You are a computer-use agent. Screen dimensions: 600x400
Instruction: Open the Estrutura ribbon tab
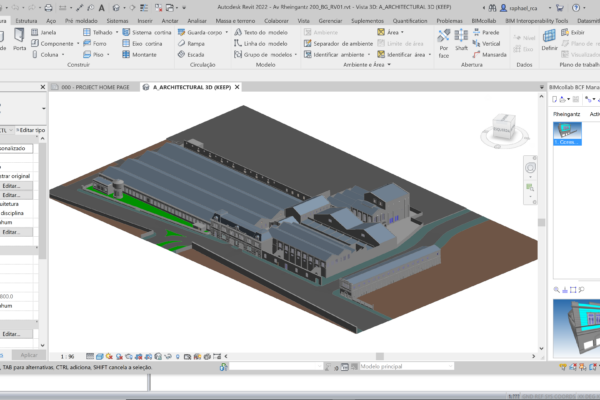click(26, 21)
